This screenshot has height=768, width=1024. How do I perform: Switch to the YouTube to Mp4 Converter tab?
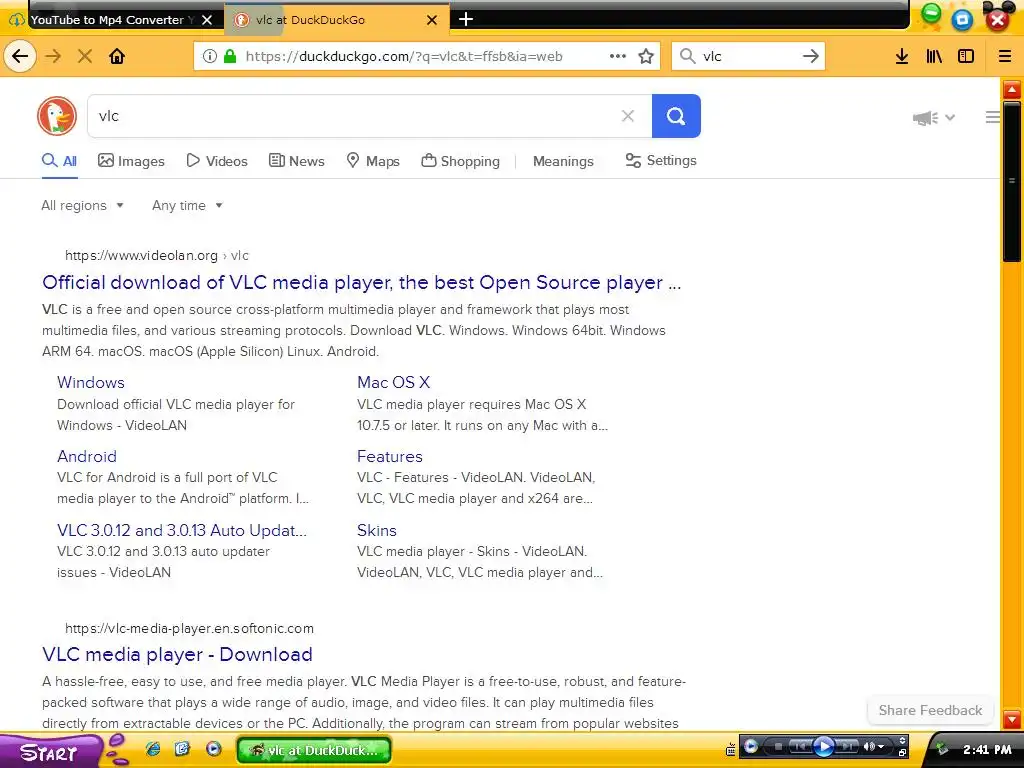(x=112, y=20)
